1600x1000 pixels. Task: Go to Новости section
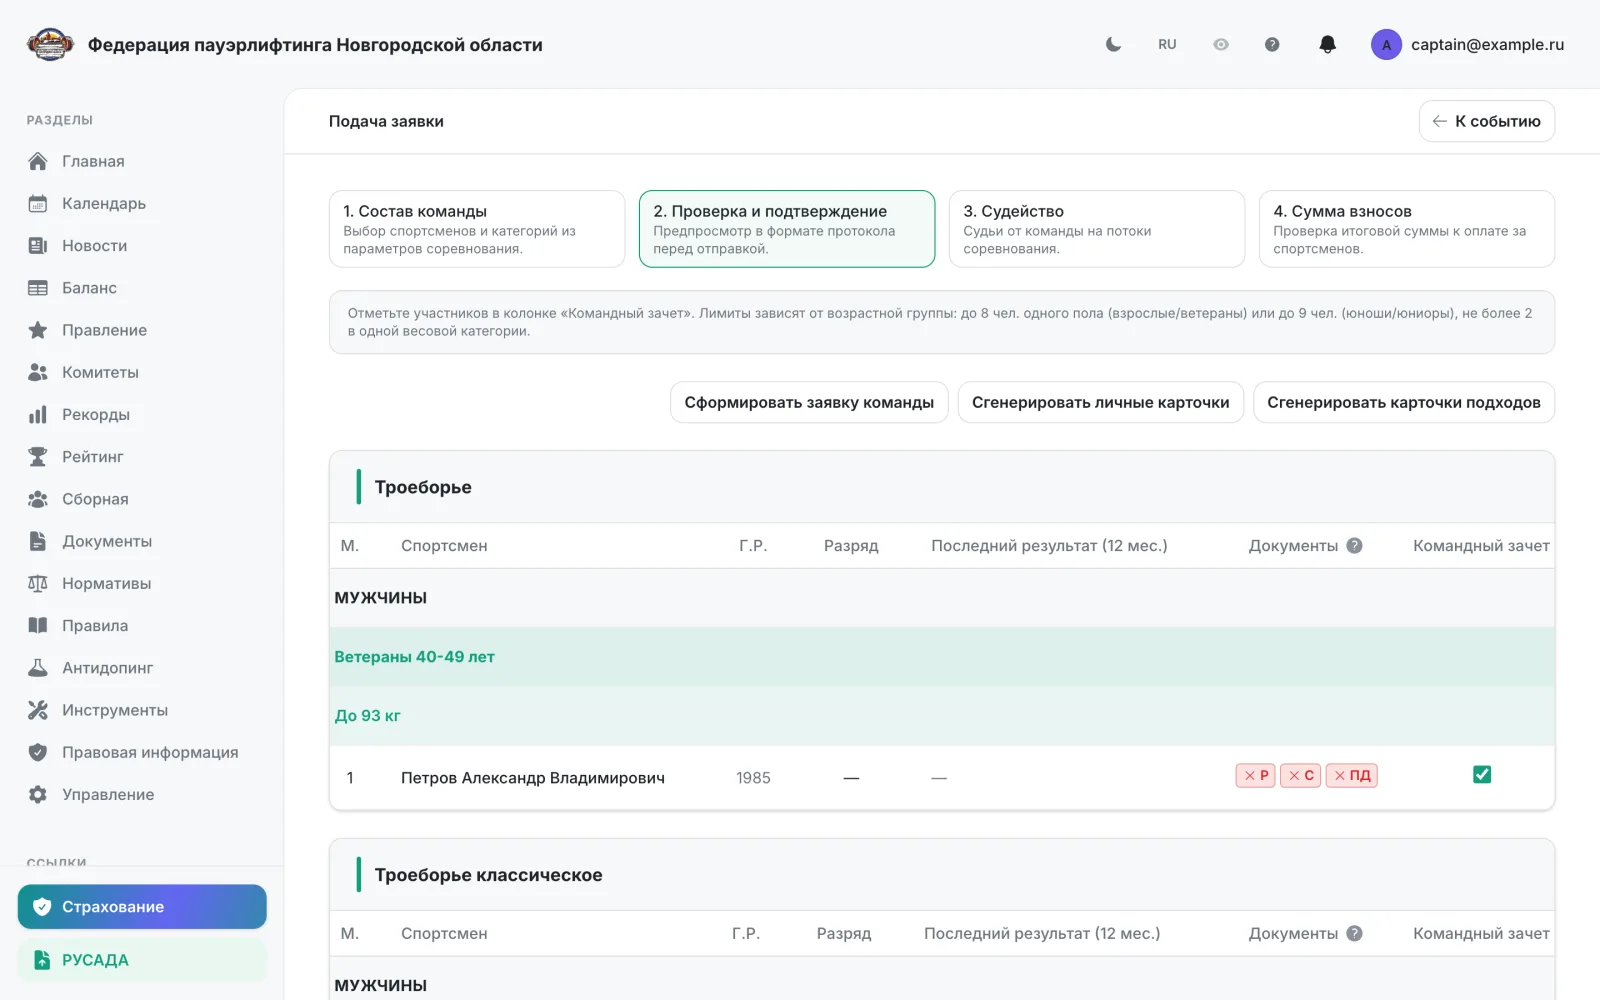pos(142,245)
